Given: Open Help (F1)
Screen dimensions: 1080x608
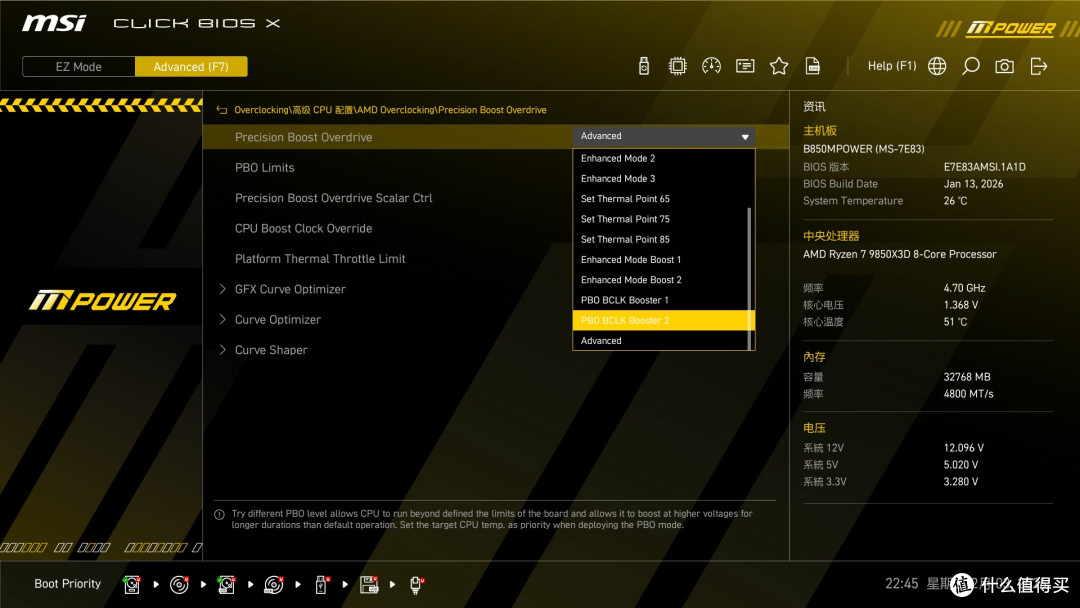Looking at the screenshot, I should [891, 66].
